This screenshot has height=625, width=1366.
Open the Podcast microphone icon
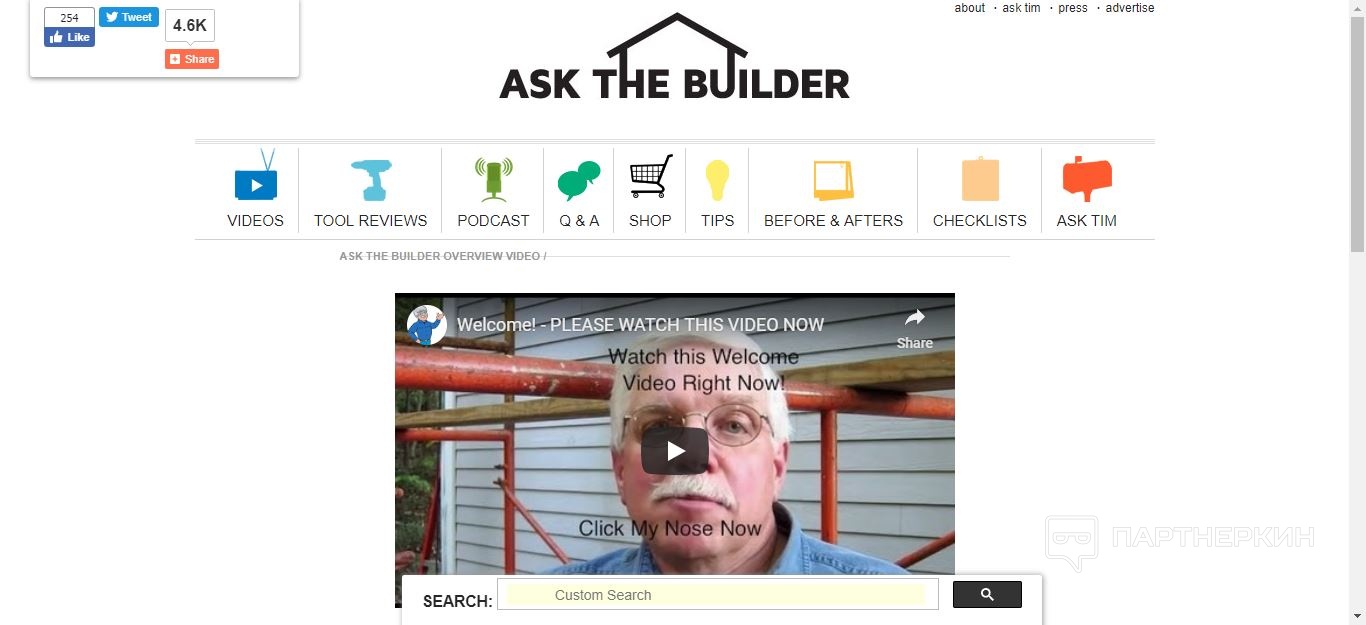(493, 180)
